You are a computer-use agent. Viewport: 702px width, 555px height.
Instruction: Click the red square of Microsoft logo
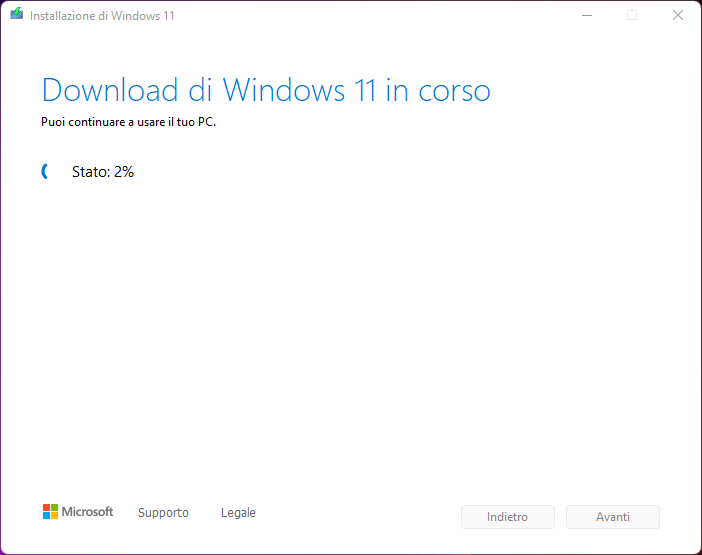coord(47,508)
